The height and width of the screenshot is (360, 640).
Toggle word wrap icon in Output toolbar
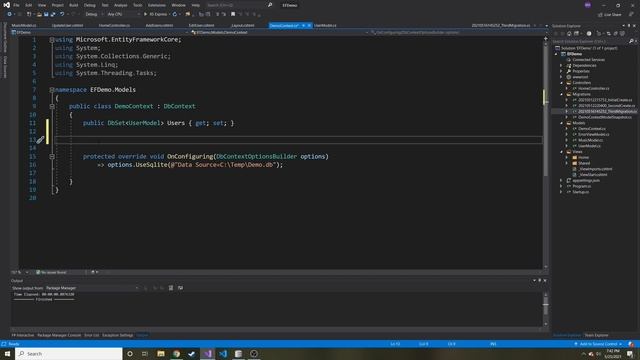pos(180,288)
